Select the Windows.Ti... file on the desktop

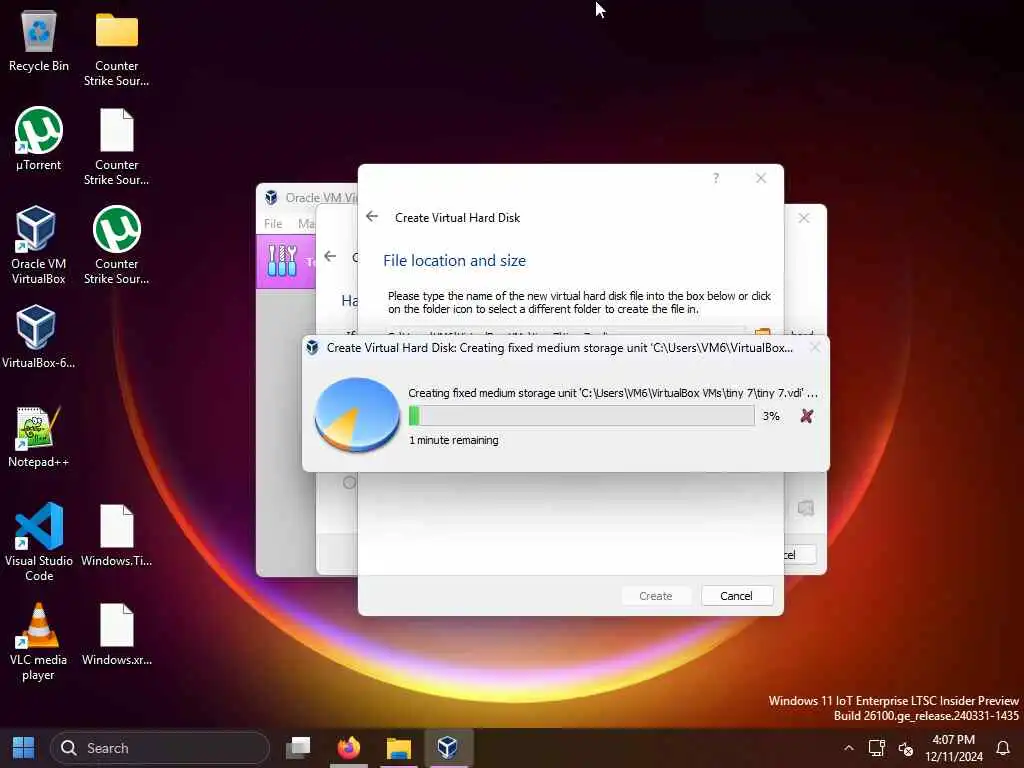(x=116, y=536)
